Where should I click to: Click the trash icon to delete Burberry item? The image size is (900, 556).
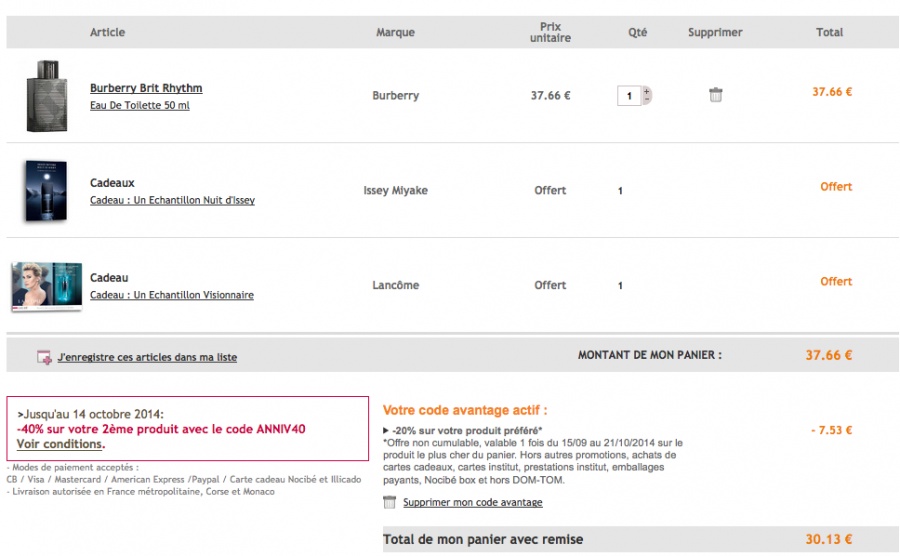(x=715, y=95)
